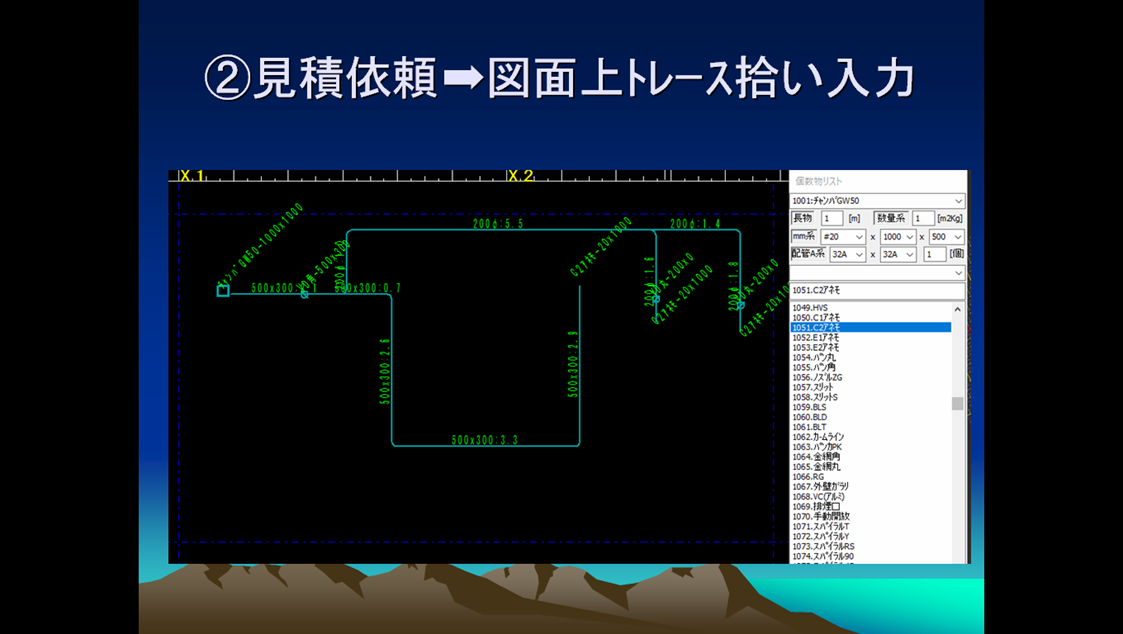Select 1060.BLD in the list
Screen dimensions: 1123x634
click(871, 417)
